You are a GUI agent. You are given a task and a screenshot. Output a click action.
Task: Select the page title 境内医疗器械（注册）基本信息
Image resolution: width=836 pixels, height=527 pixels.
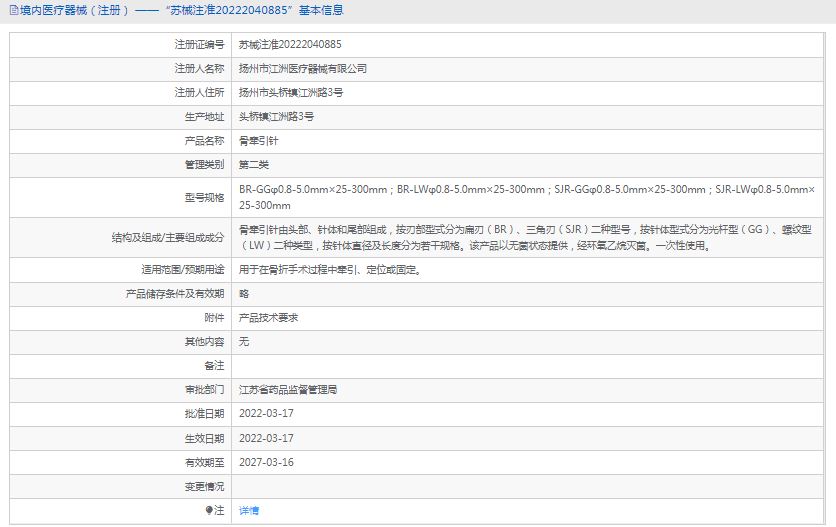coord(181,10)
